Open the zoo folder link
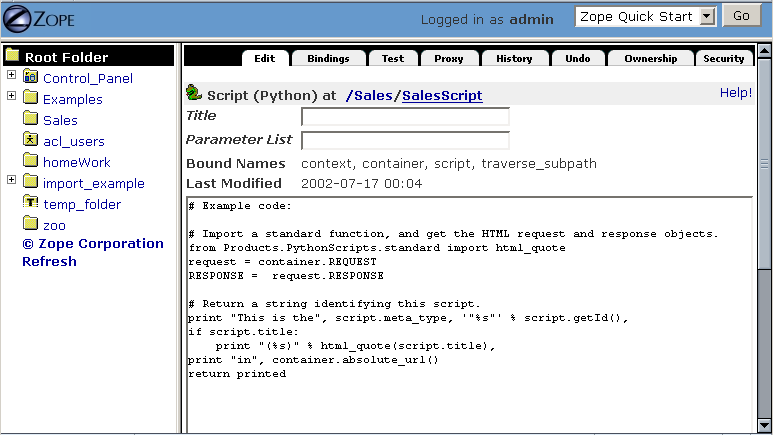This screenshot has height=435, width=773. (54, 226)
